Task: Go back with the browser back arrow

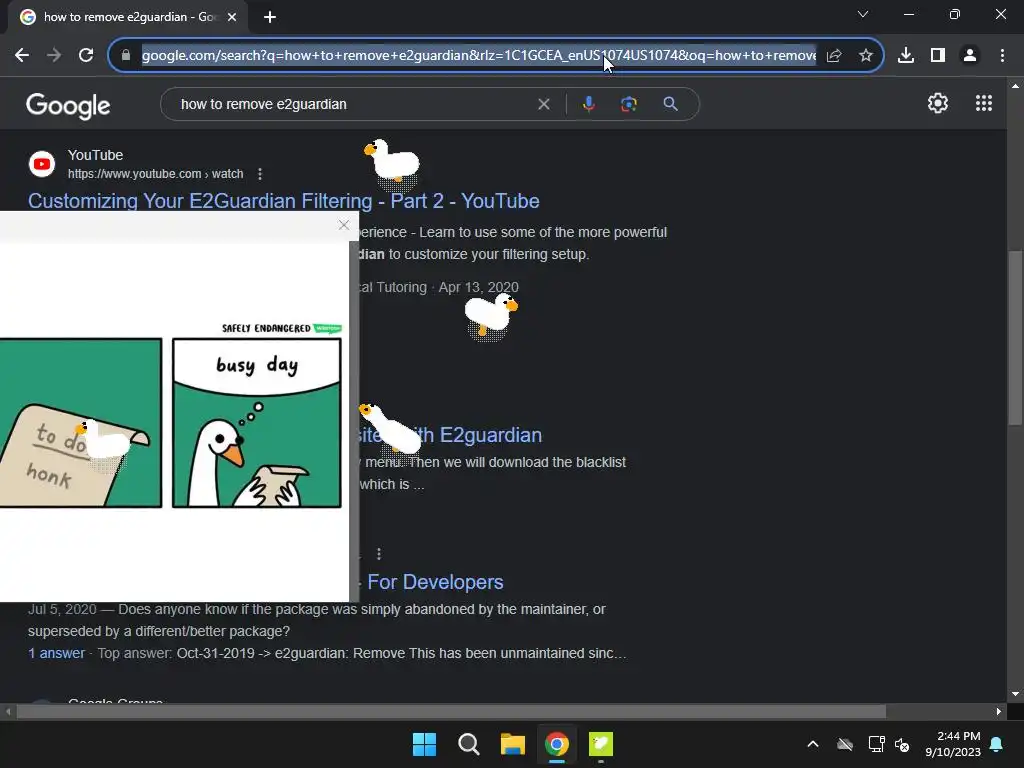Action: click(22, 56)
